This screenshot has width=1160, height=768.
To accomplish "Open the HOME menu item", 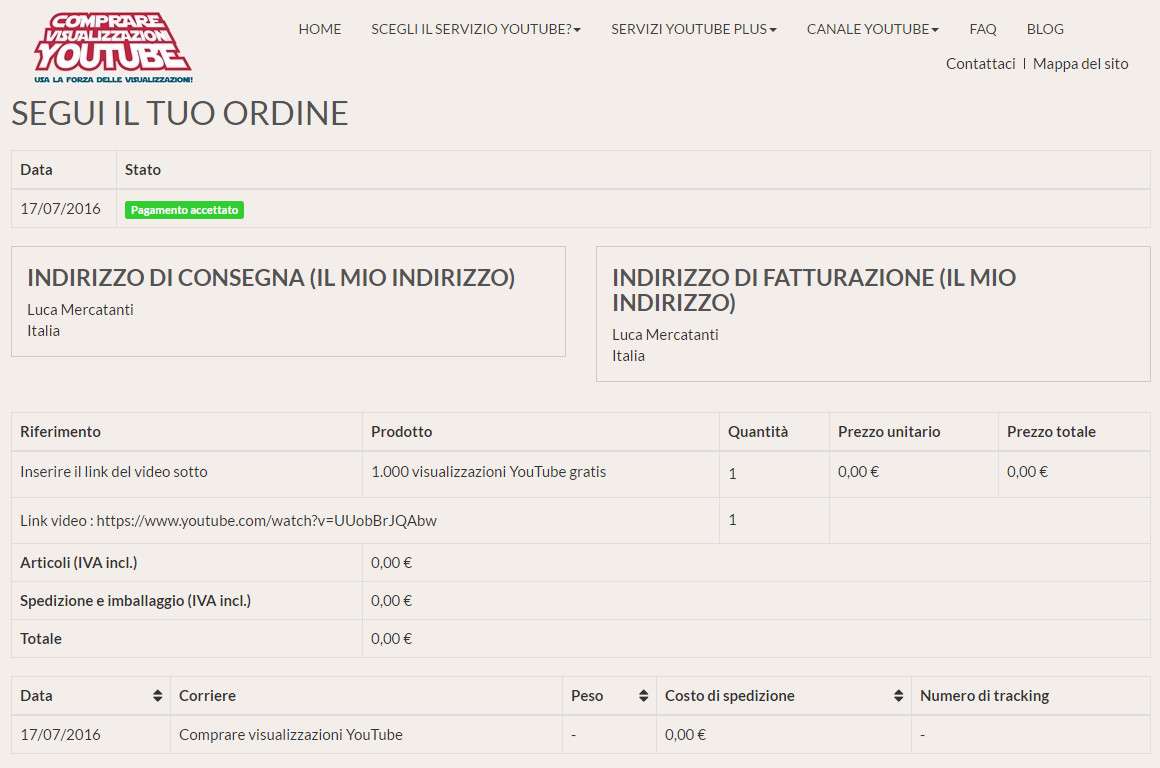I will point(320,29).
